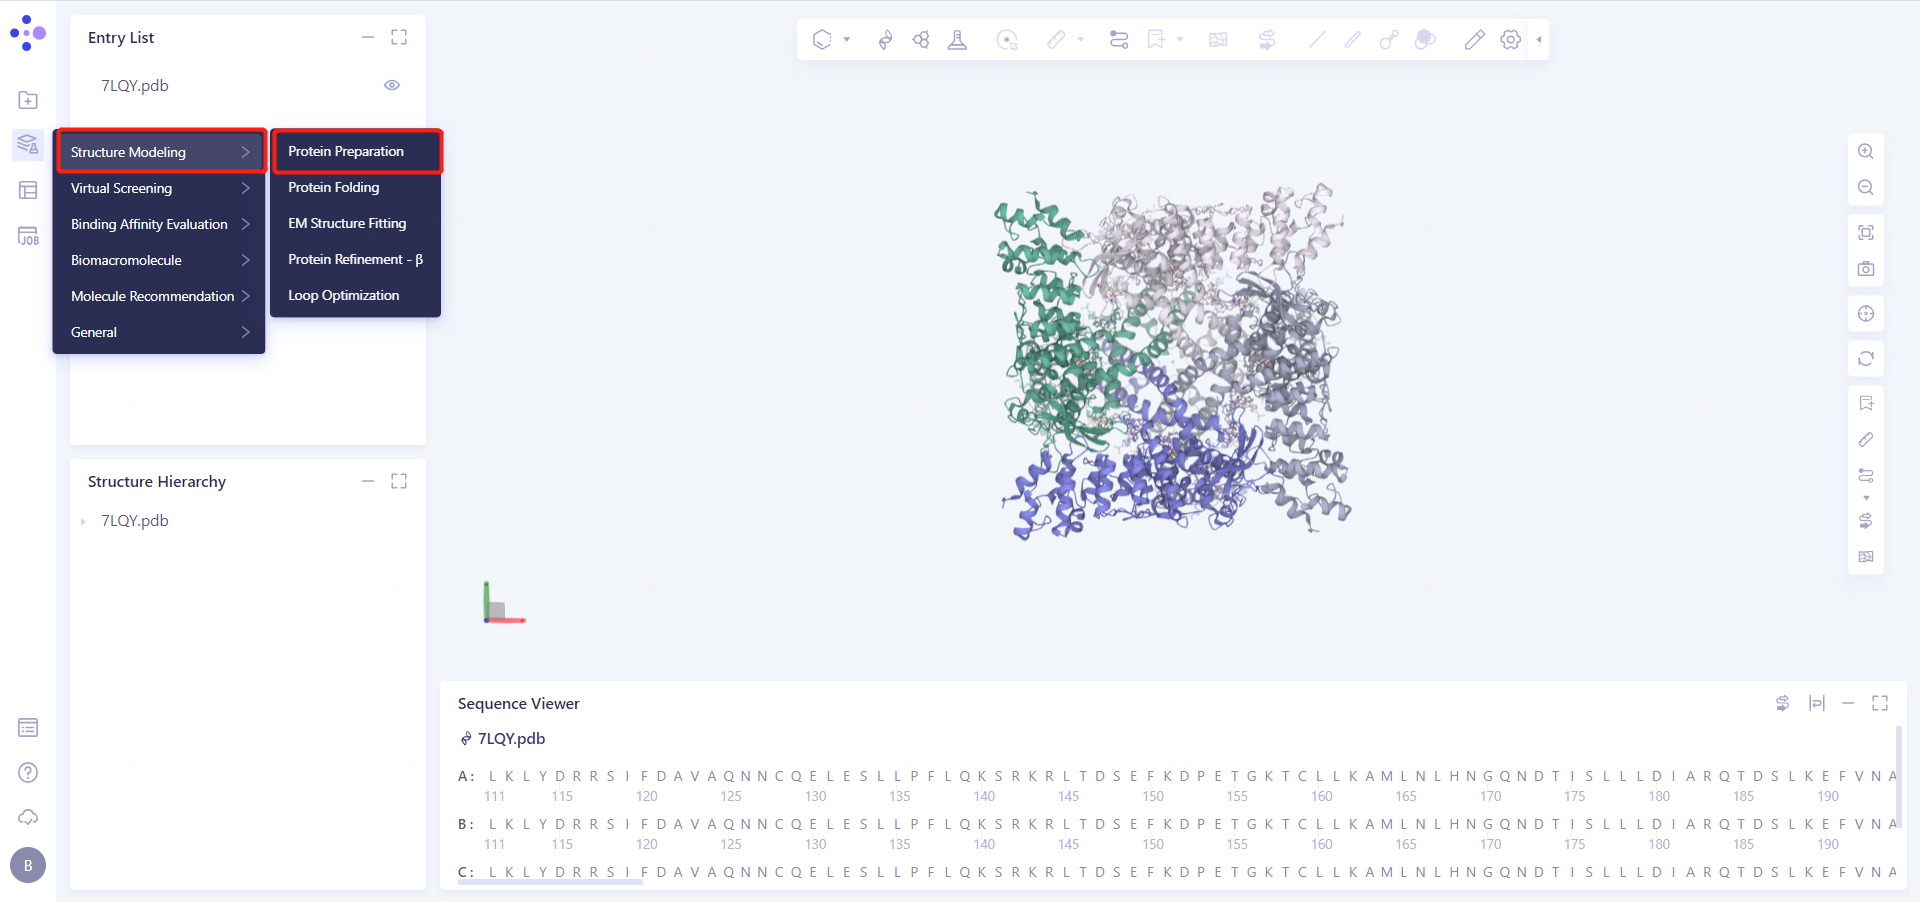Open the modeling tools icon in left sidebar
Viewport: 1920px width, 902px height.
point(28,145)
